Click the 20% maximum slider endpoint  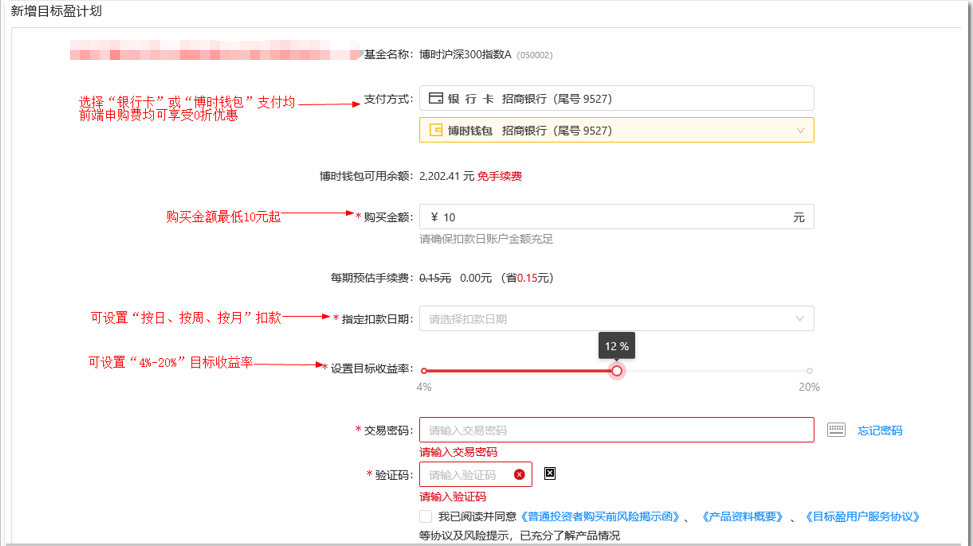pyautogui.click(x=809, y=371)
